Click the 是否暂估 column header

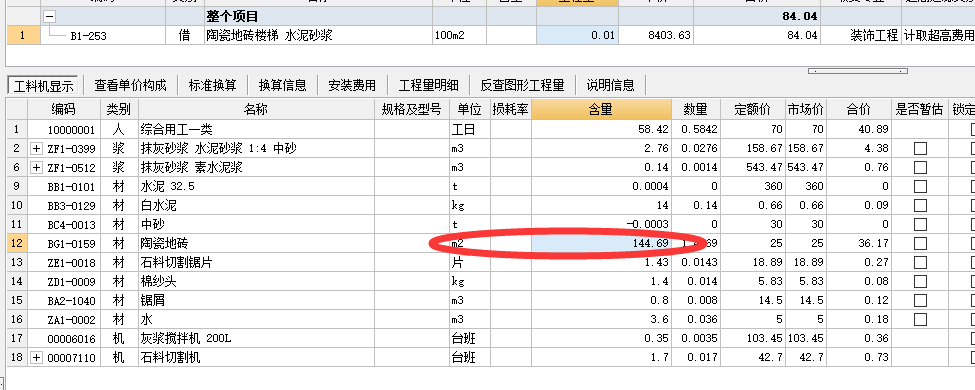(920, 110)
